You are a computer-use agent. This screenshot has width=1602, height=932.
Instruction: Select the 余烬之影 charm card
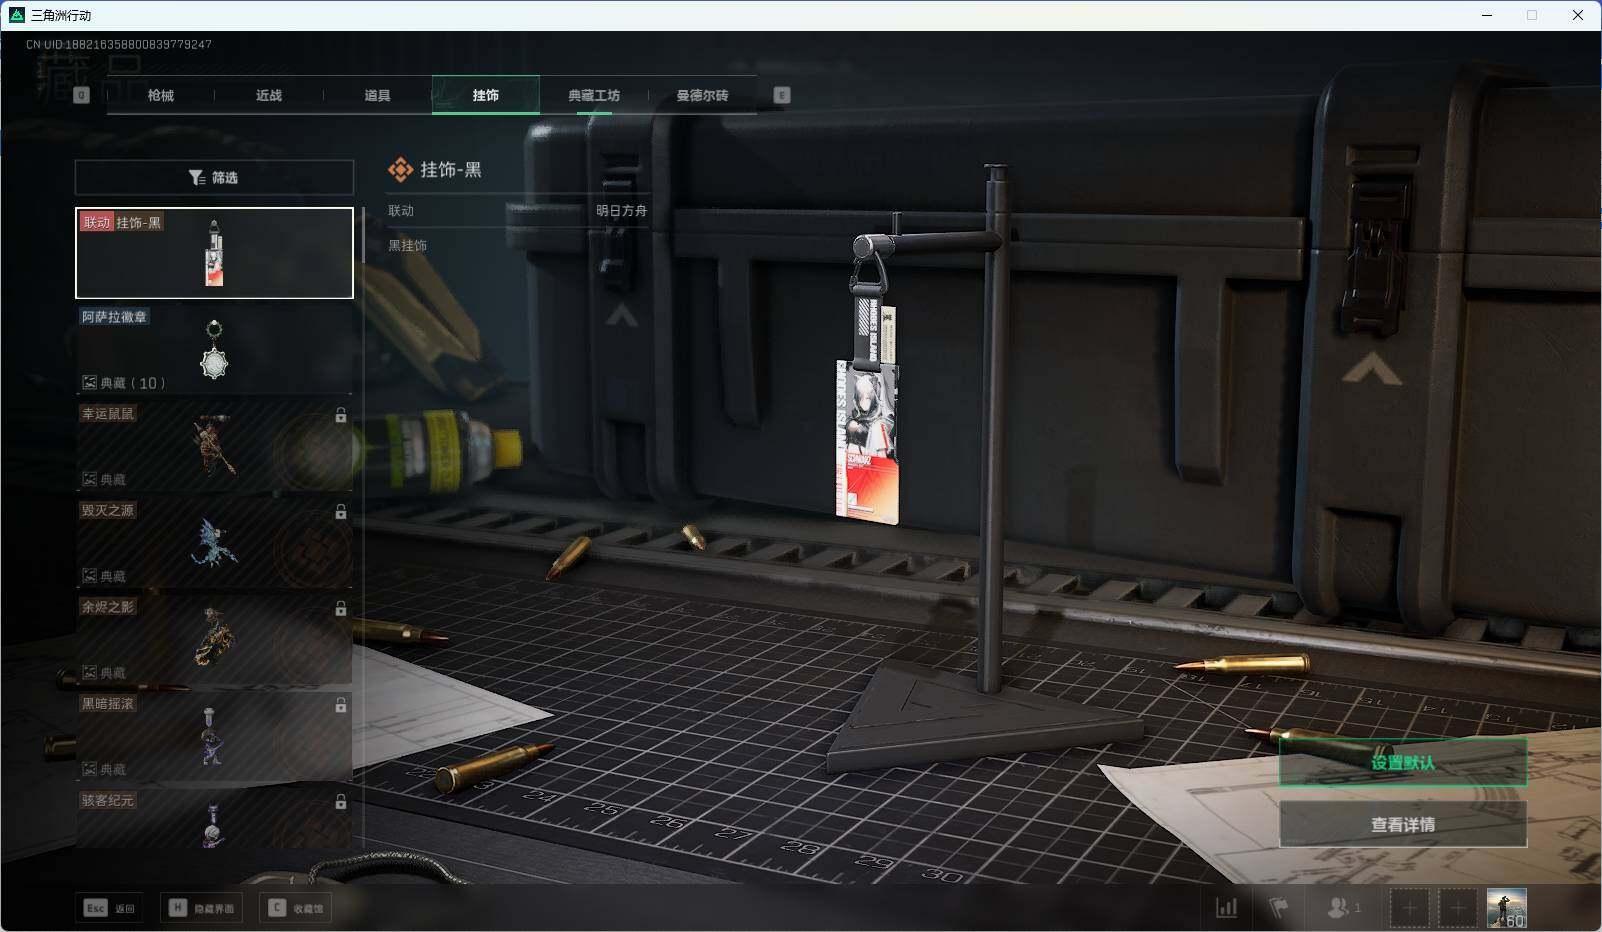(x=214, y=640)
